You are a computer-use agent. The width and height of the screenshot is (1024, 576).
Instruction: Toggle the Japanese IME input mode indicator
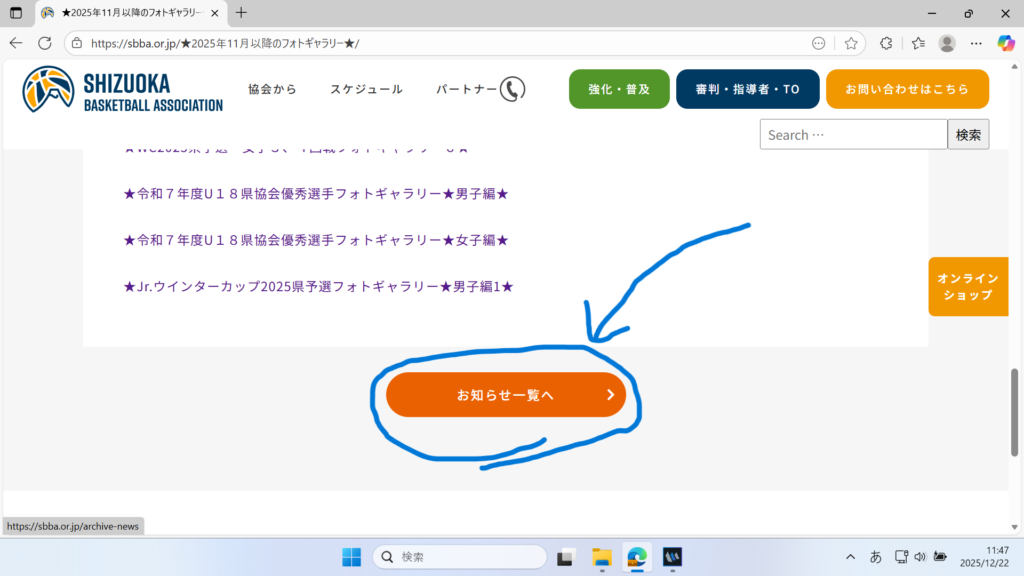[x=876, y=557]
